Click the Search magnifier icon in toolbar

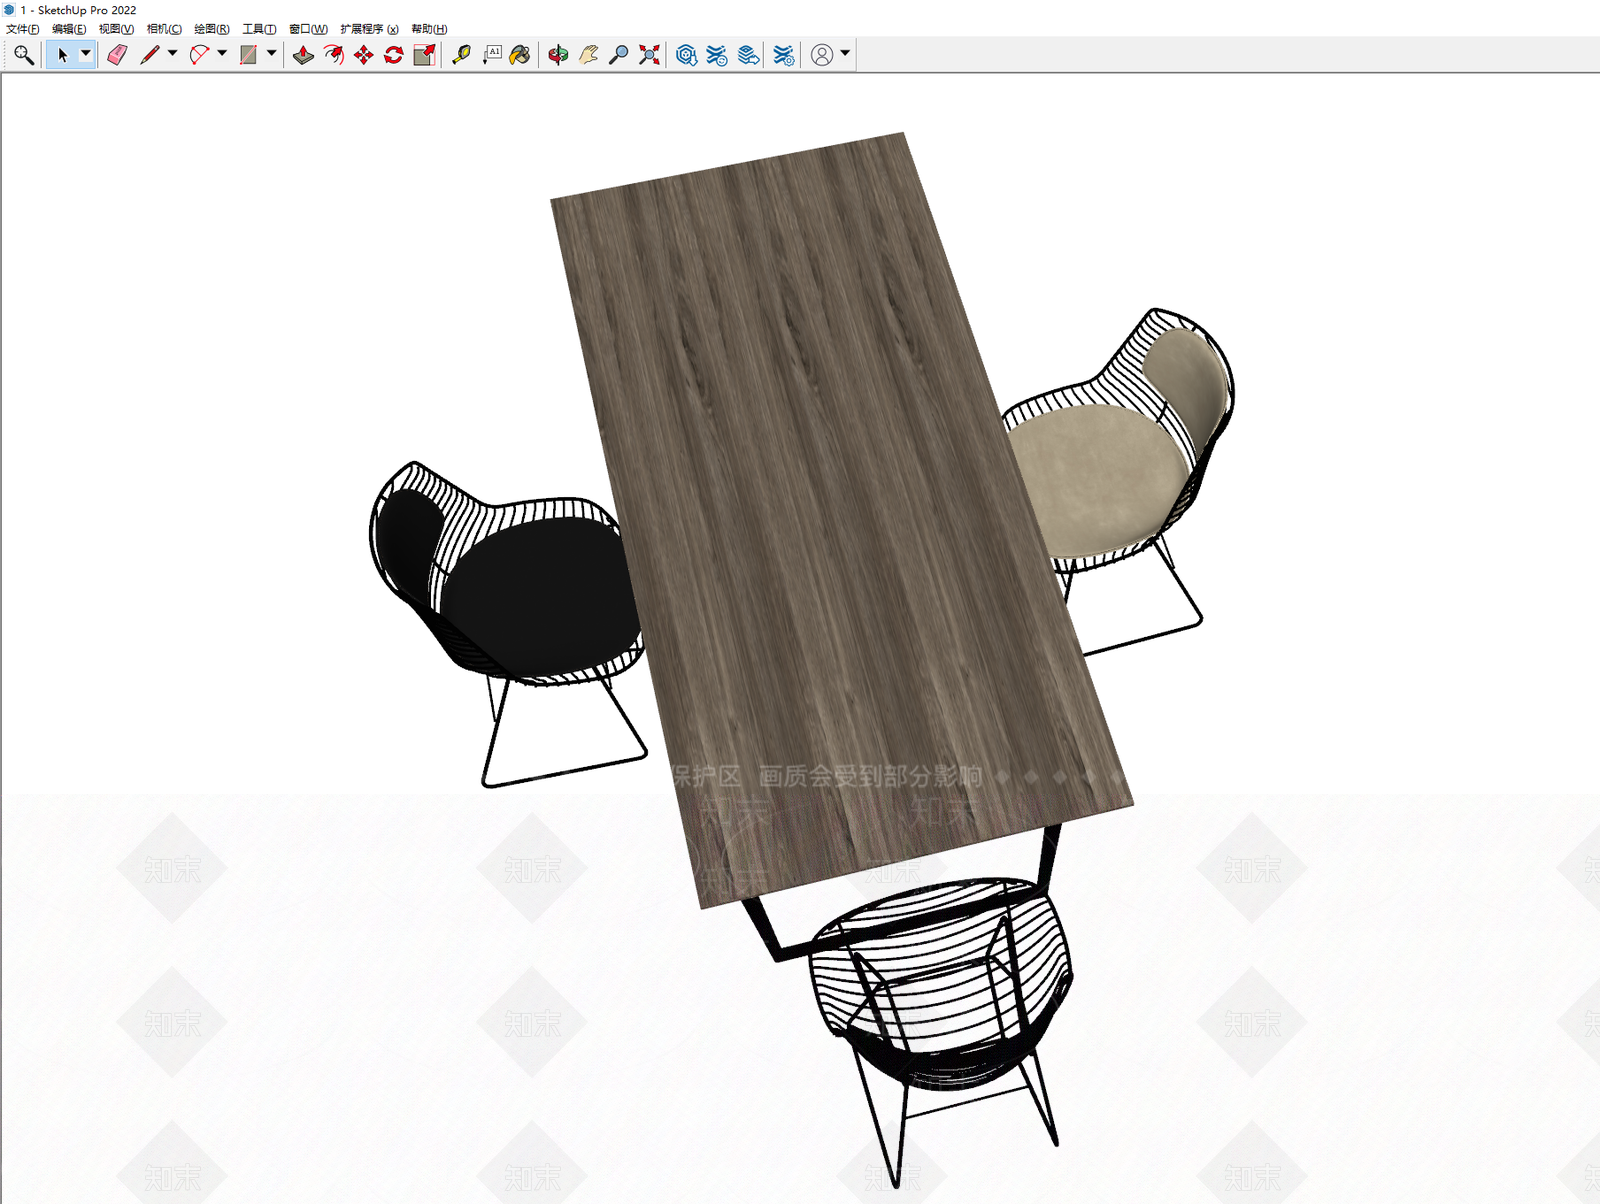23,55
